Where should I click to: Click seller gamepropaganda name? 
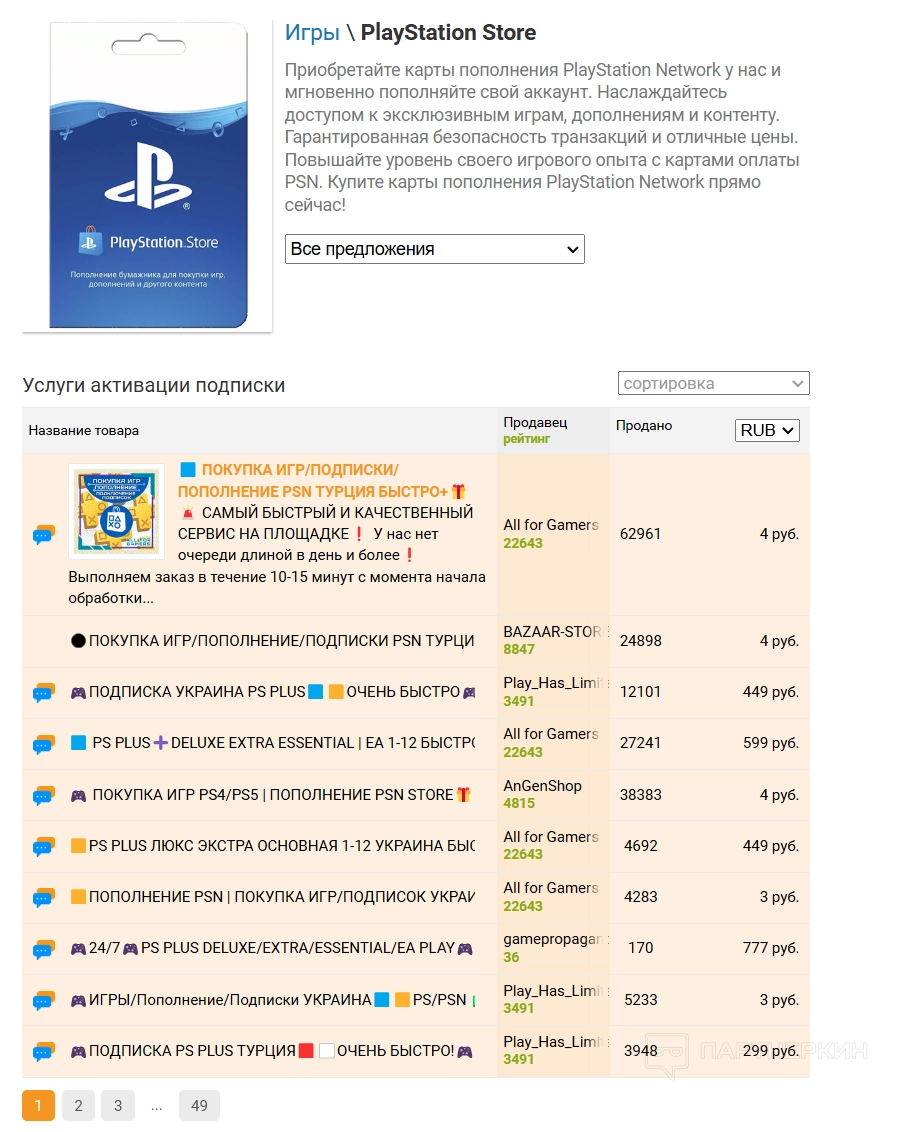[556, 939]
